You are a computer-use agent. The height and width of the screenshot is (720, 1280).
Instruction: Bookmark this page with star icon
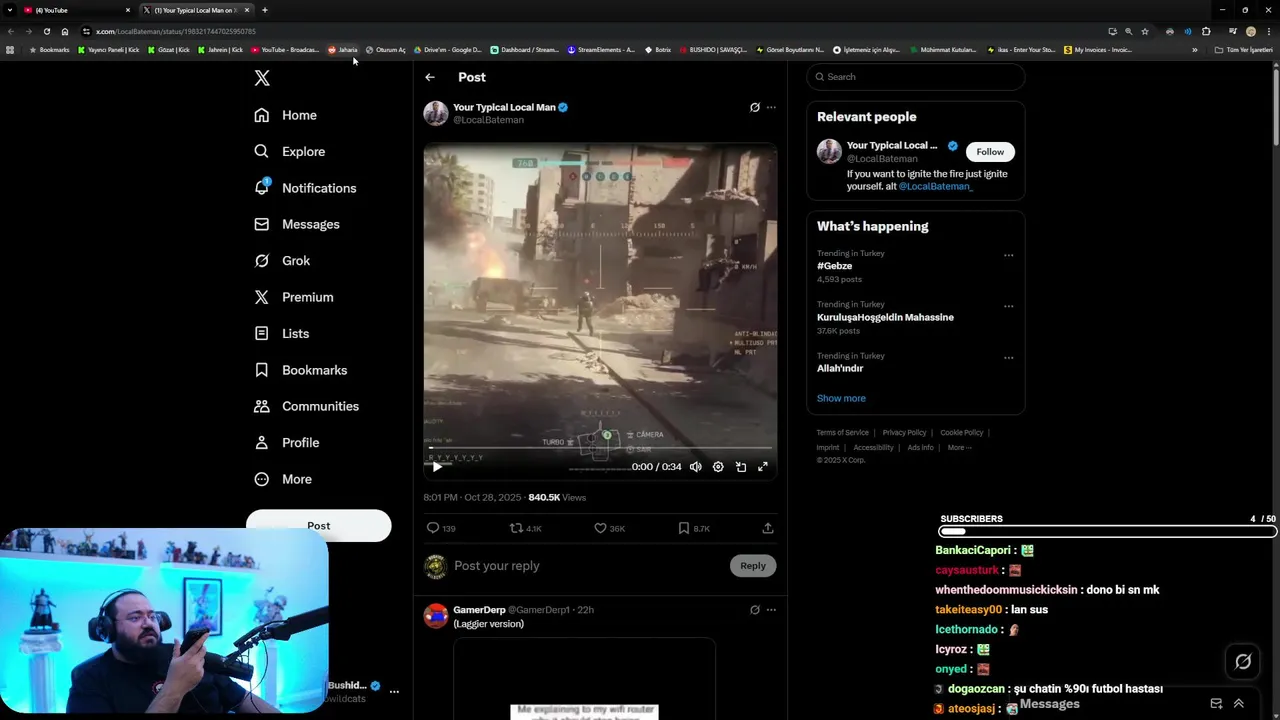coord(1145,31)
